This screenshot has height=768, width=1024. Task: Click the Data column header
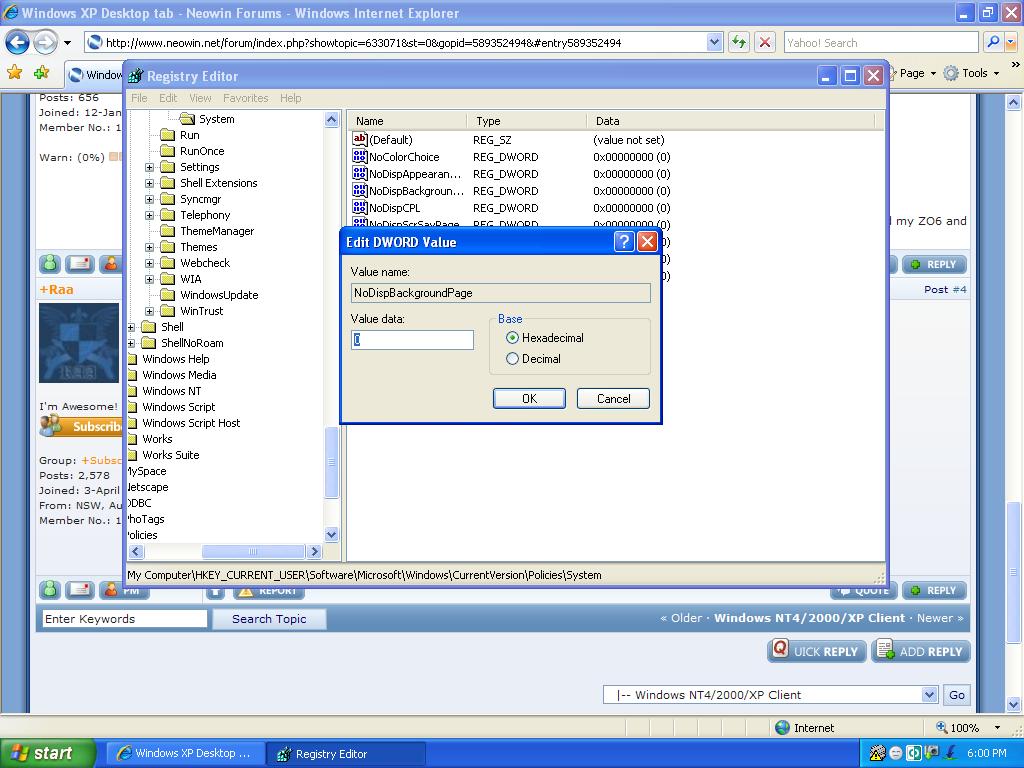point(730,121)
